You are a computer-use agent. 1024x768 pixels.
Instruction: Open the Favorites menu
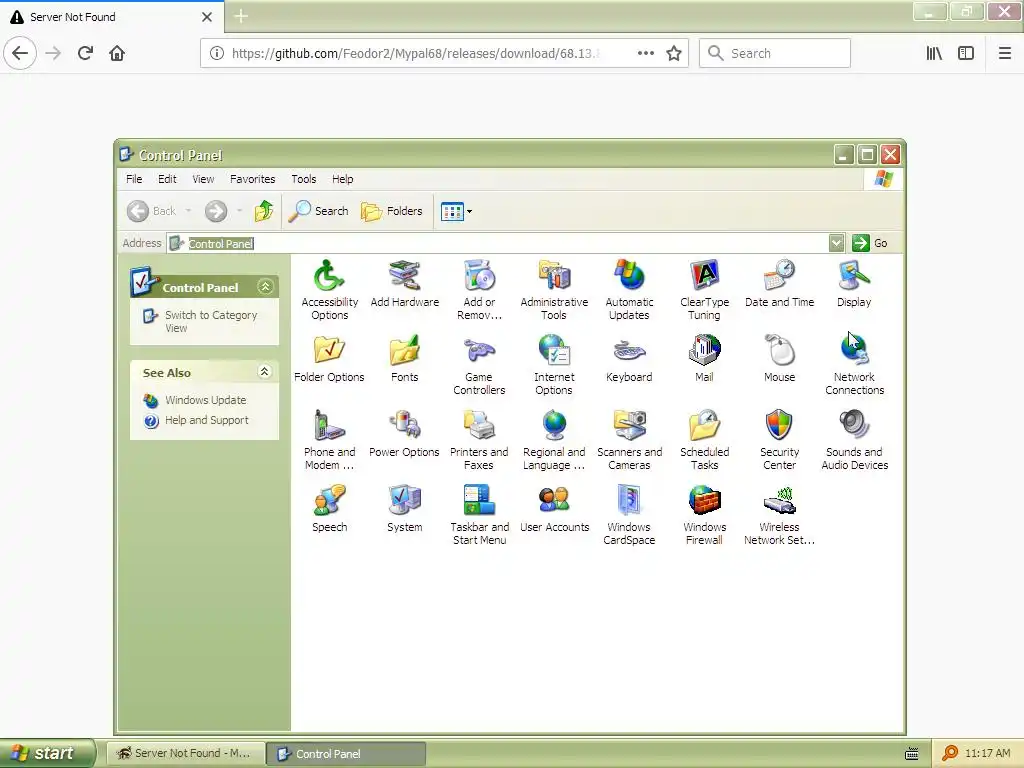click(252, 179)
